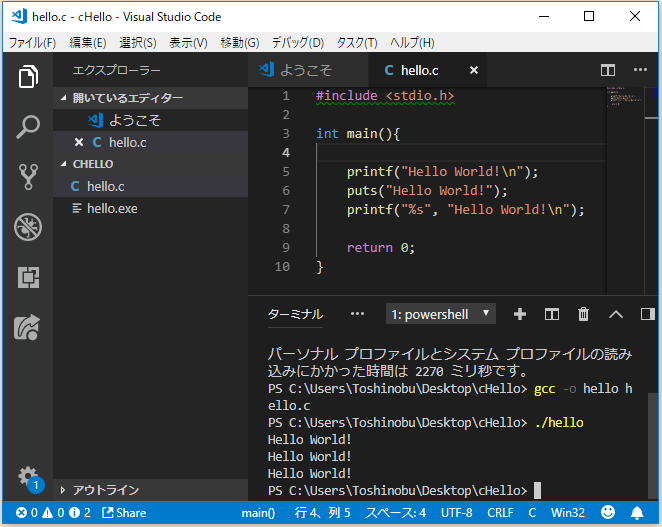Click the VS Code logo in title bar

click(x=19, y=16)
